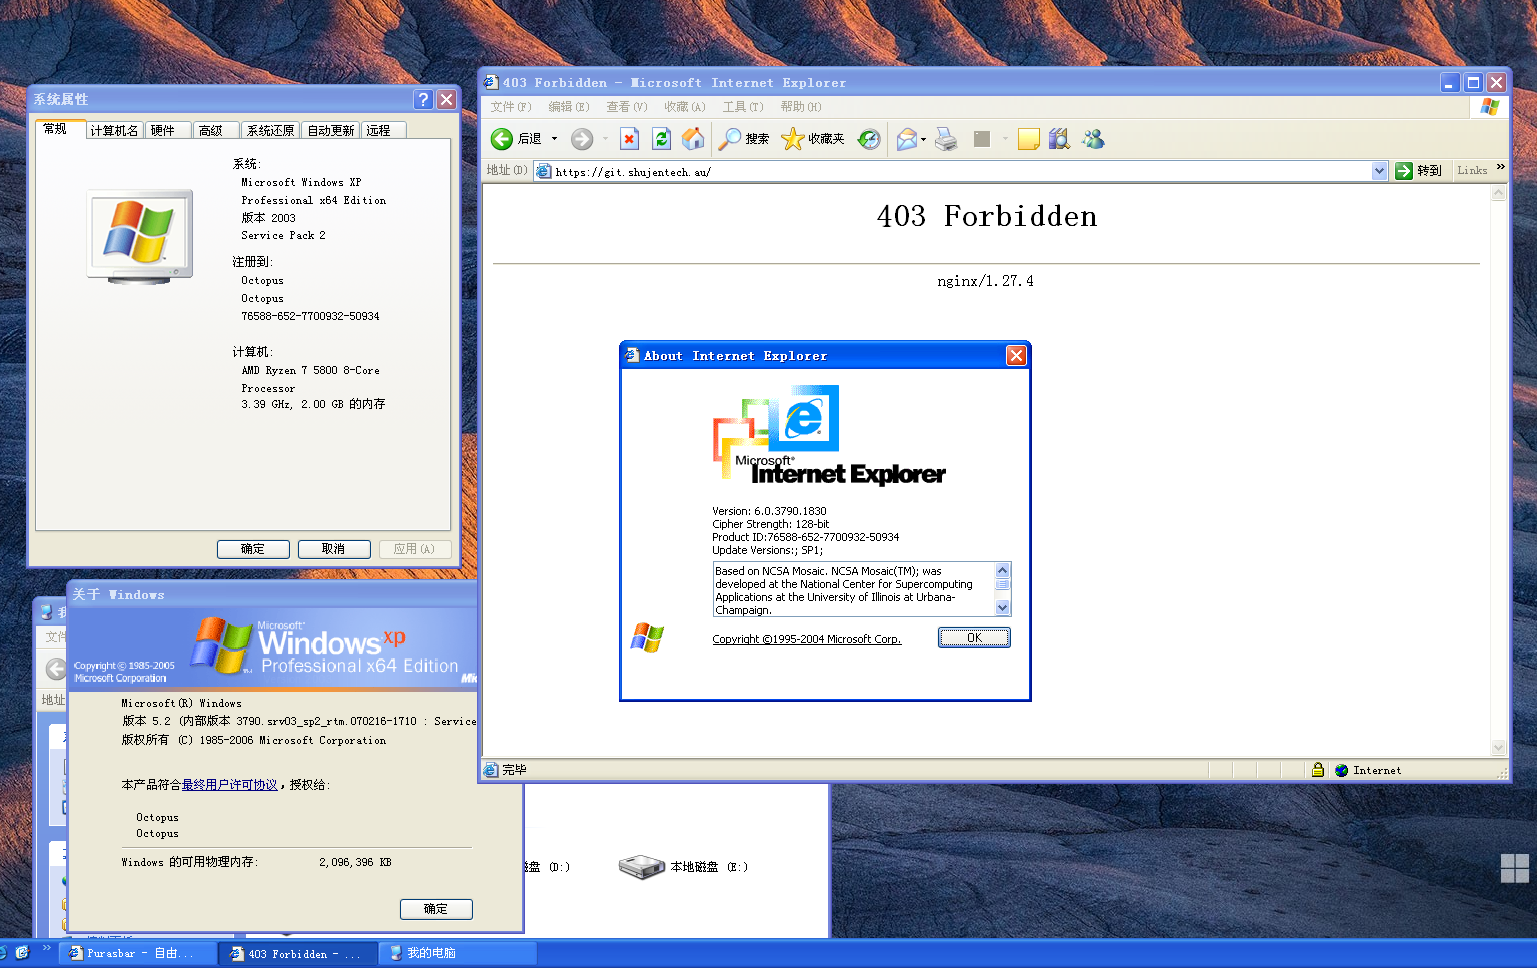Expand the Mail button dropdown arrow
The height and width of the screenshot is (968, 1537).
pyautogui.click(x=923, y=139)
